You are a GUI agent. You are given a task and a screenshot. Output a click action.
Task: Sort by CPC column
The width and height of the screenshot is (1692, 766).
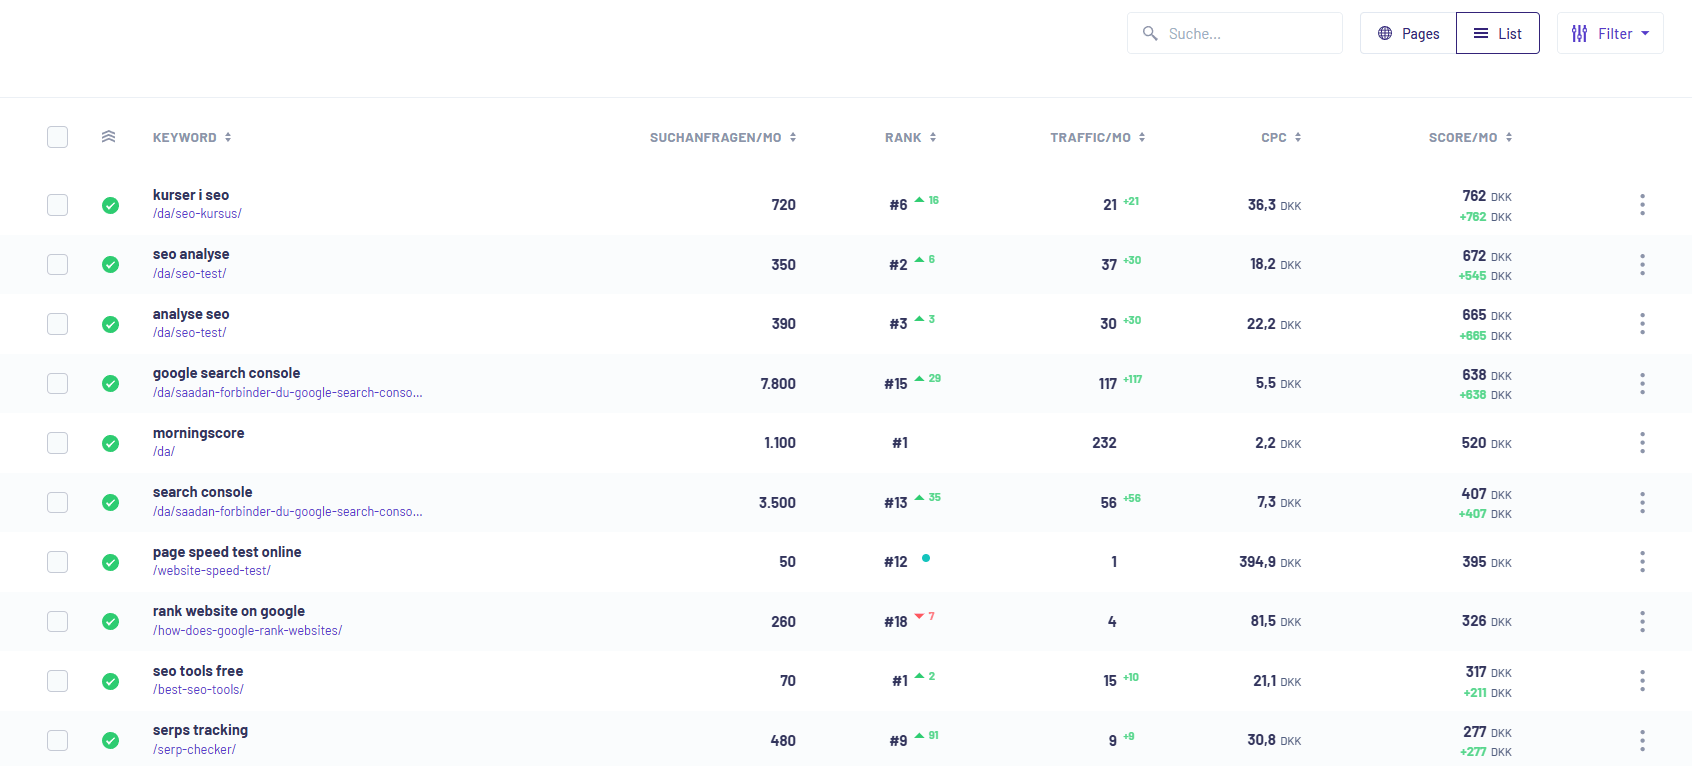pos(1281,137)
